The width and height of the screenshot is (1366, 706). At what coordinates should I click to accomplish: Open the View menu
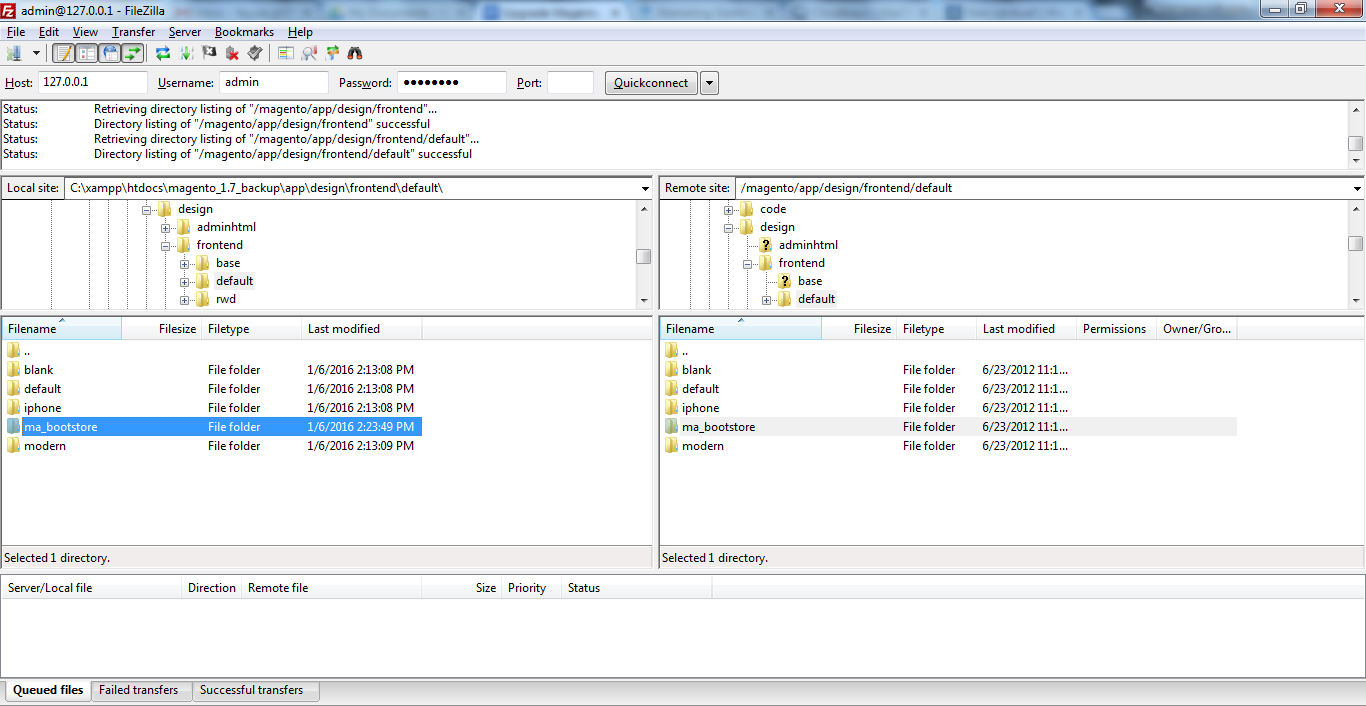click(x=85, y=32)
